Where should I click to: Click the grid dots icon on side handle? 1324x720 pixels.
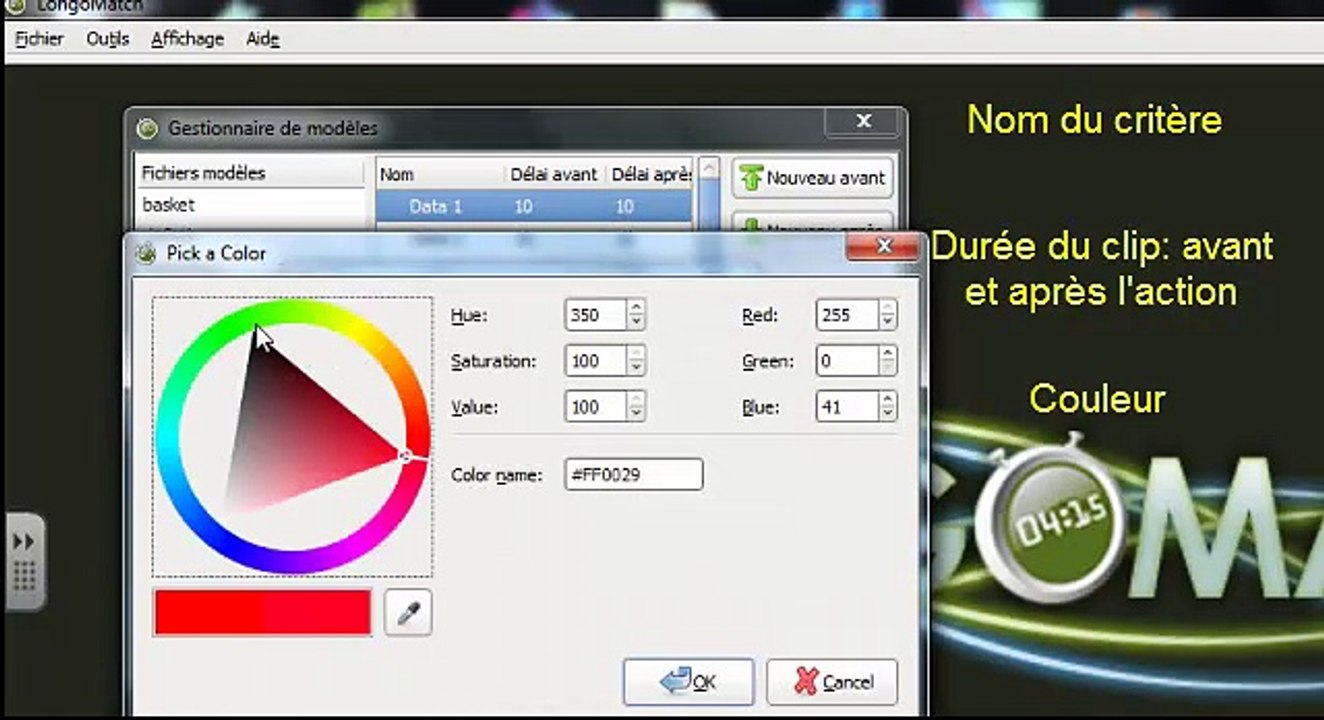(x=25, y=575)
